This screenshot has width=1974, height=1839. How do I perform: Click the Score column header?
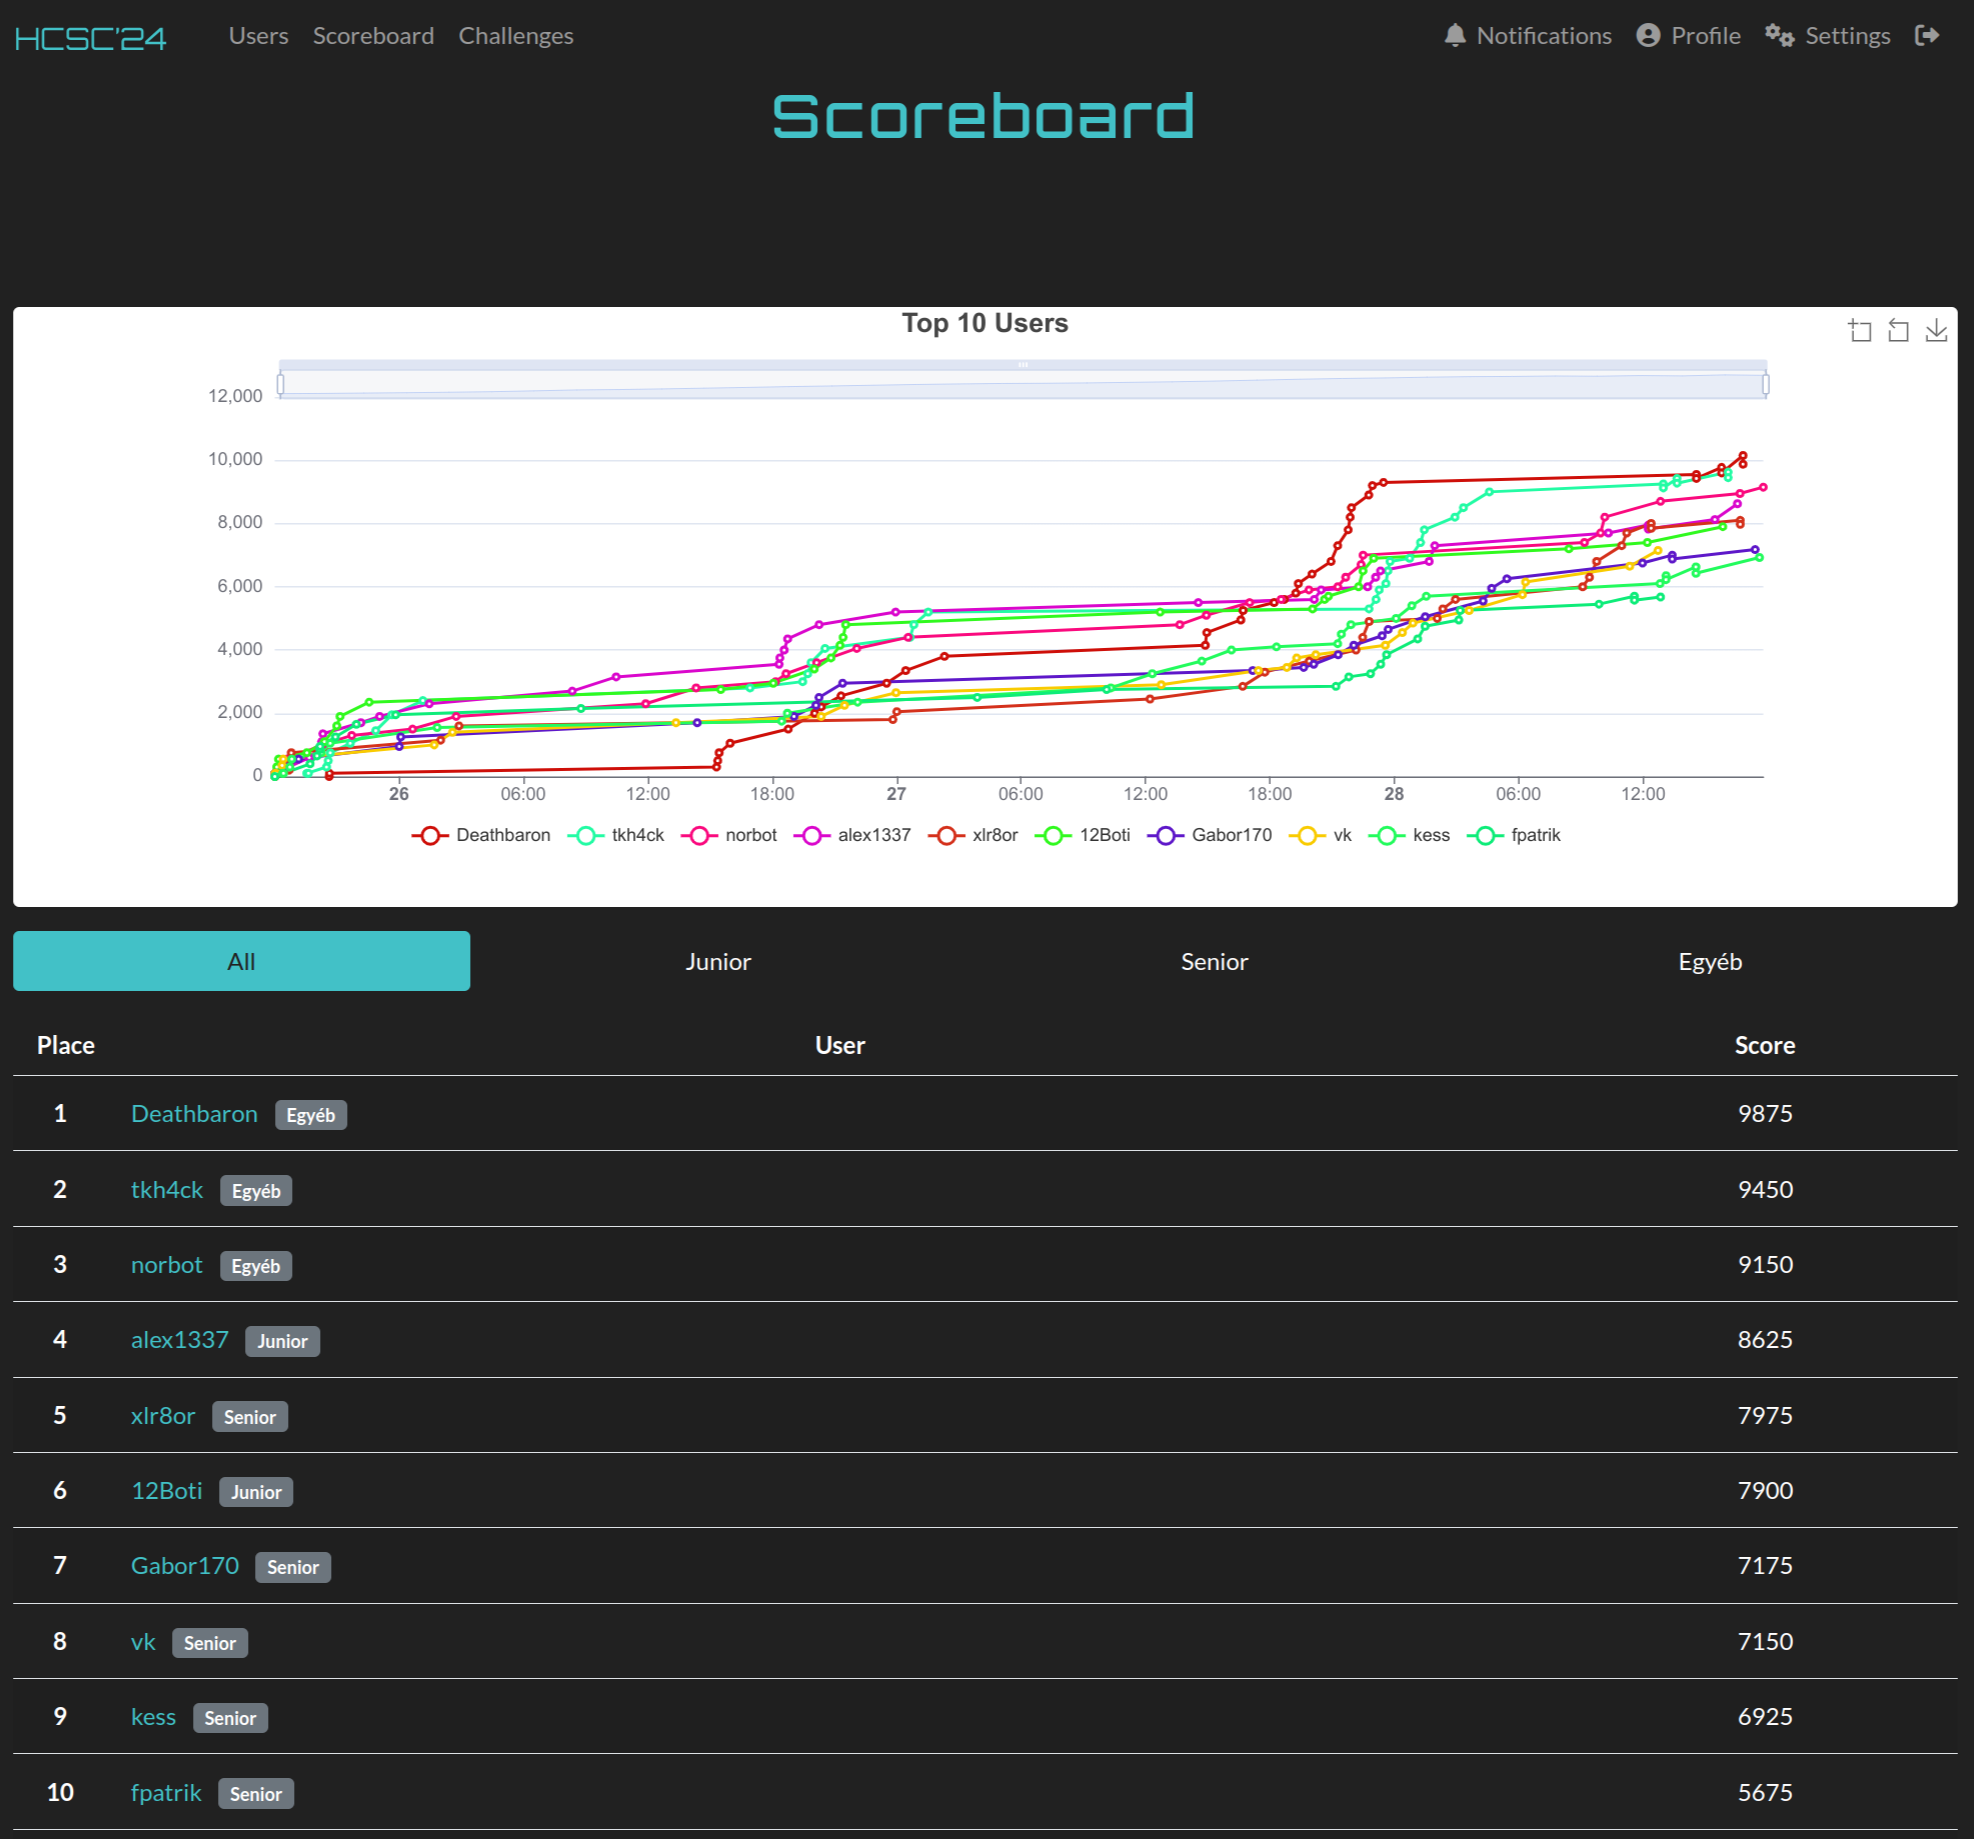[x=1765, y=1045]
